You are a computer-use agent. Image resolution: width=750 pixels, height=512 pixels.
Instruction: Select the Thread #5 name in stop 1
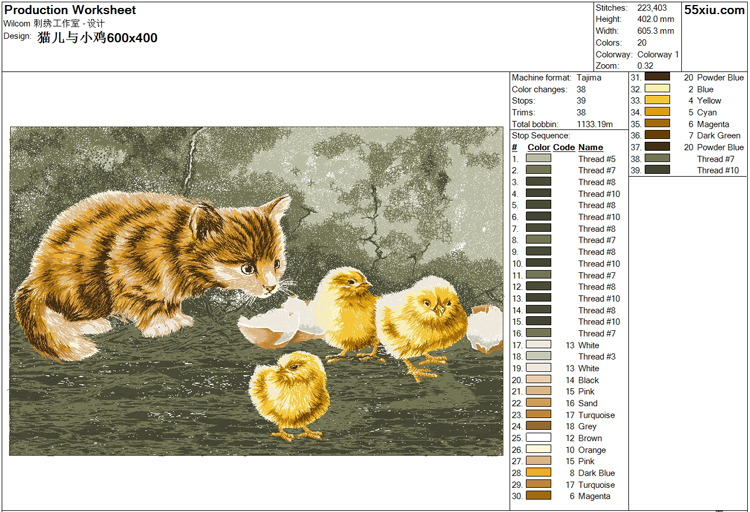click(596, 159)
